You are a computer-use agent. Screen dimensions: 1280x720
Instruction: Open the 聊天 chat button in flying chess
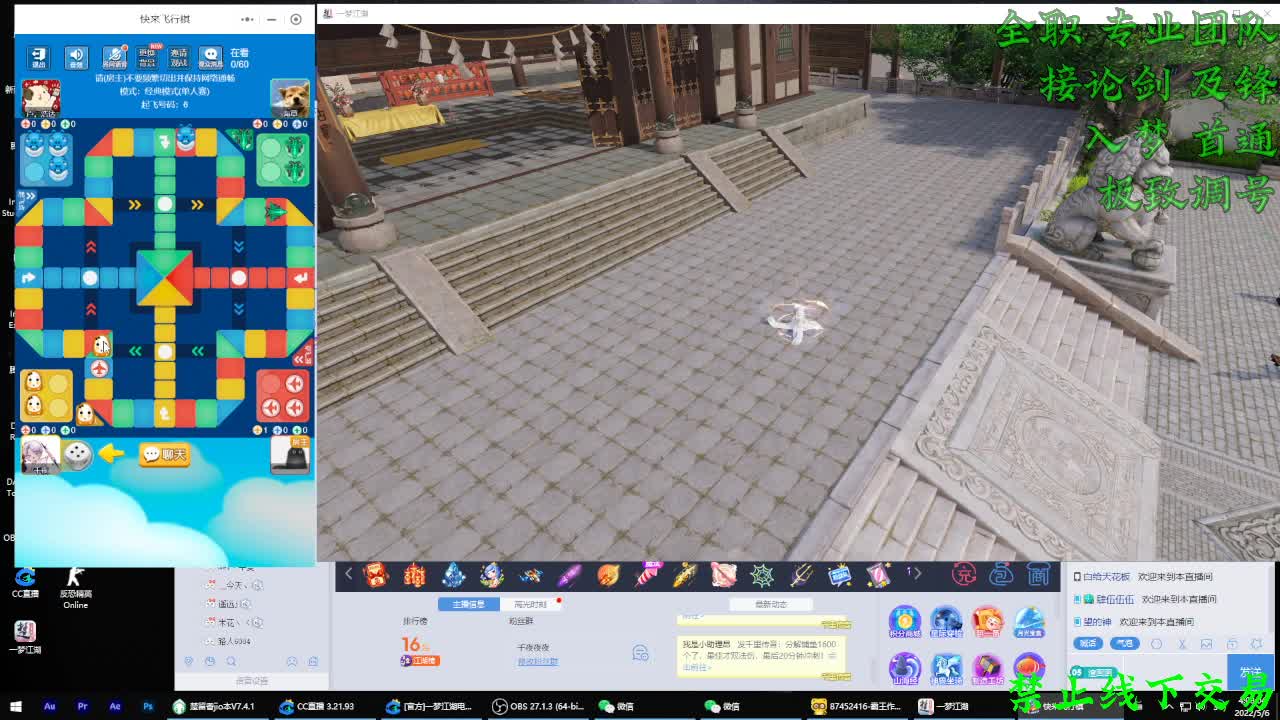[x=165, y=455]
